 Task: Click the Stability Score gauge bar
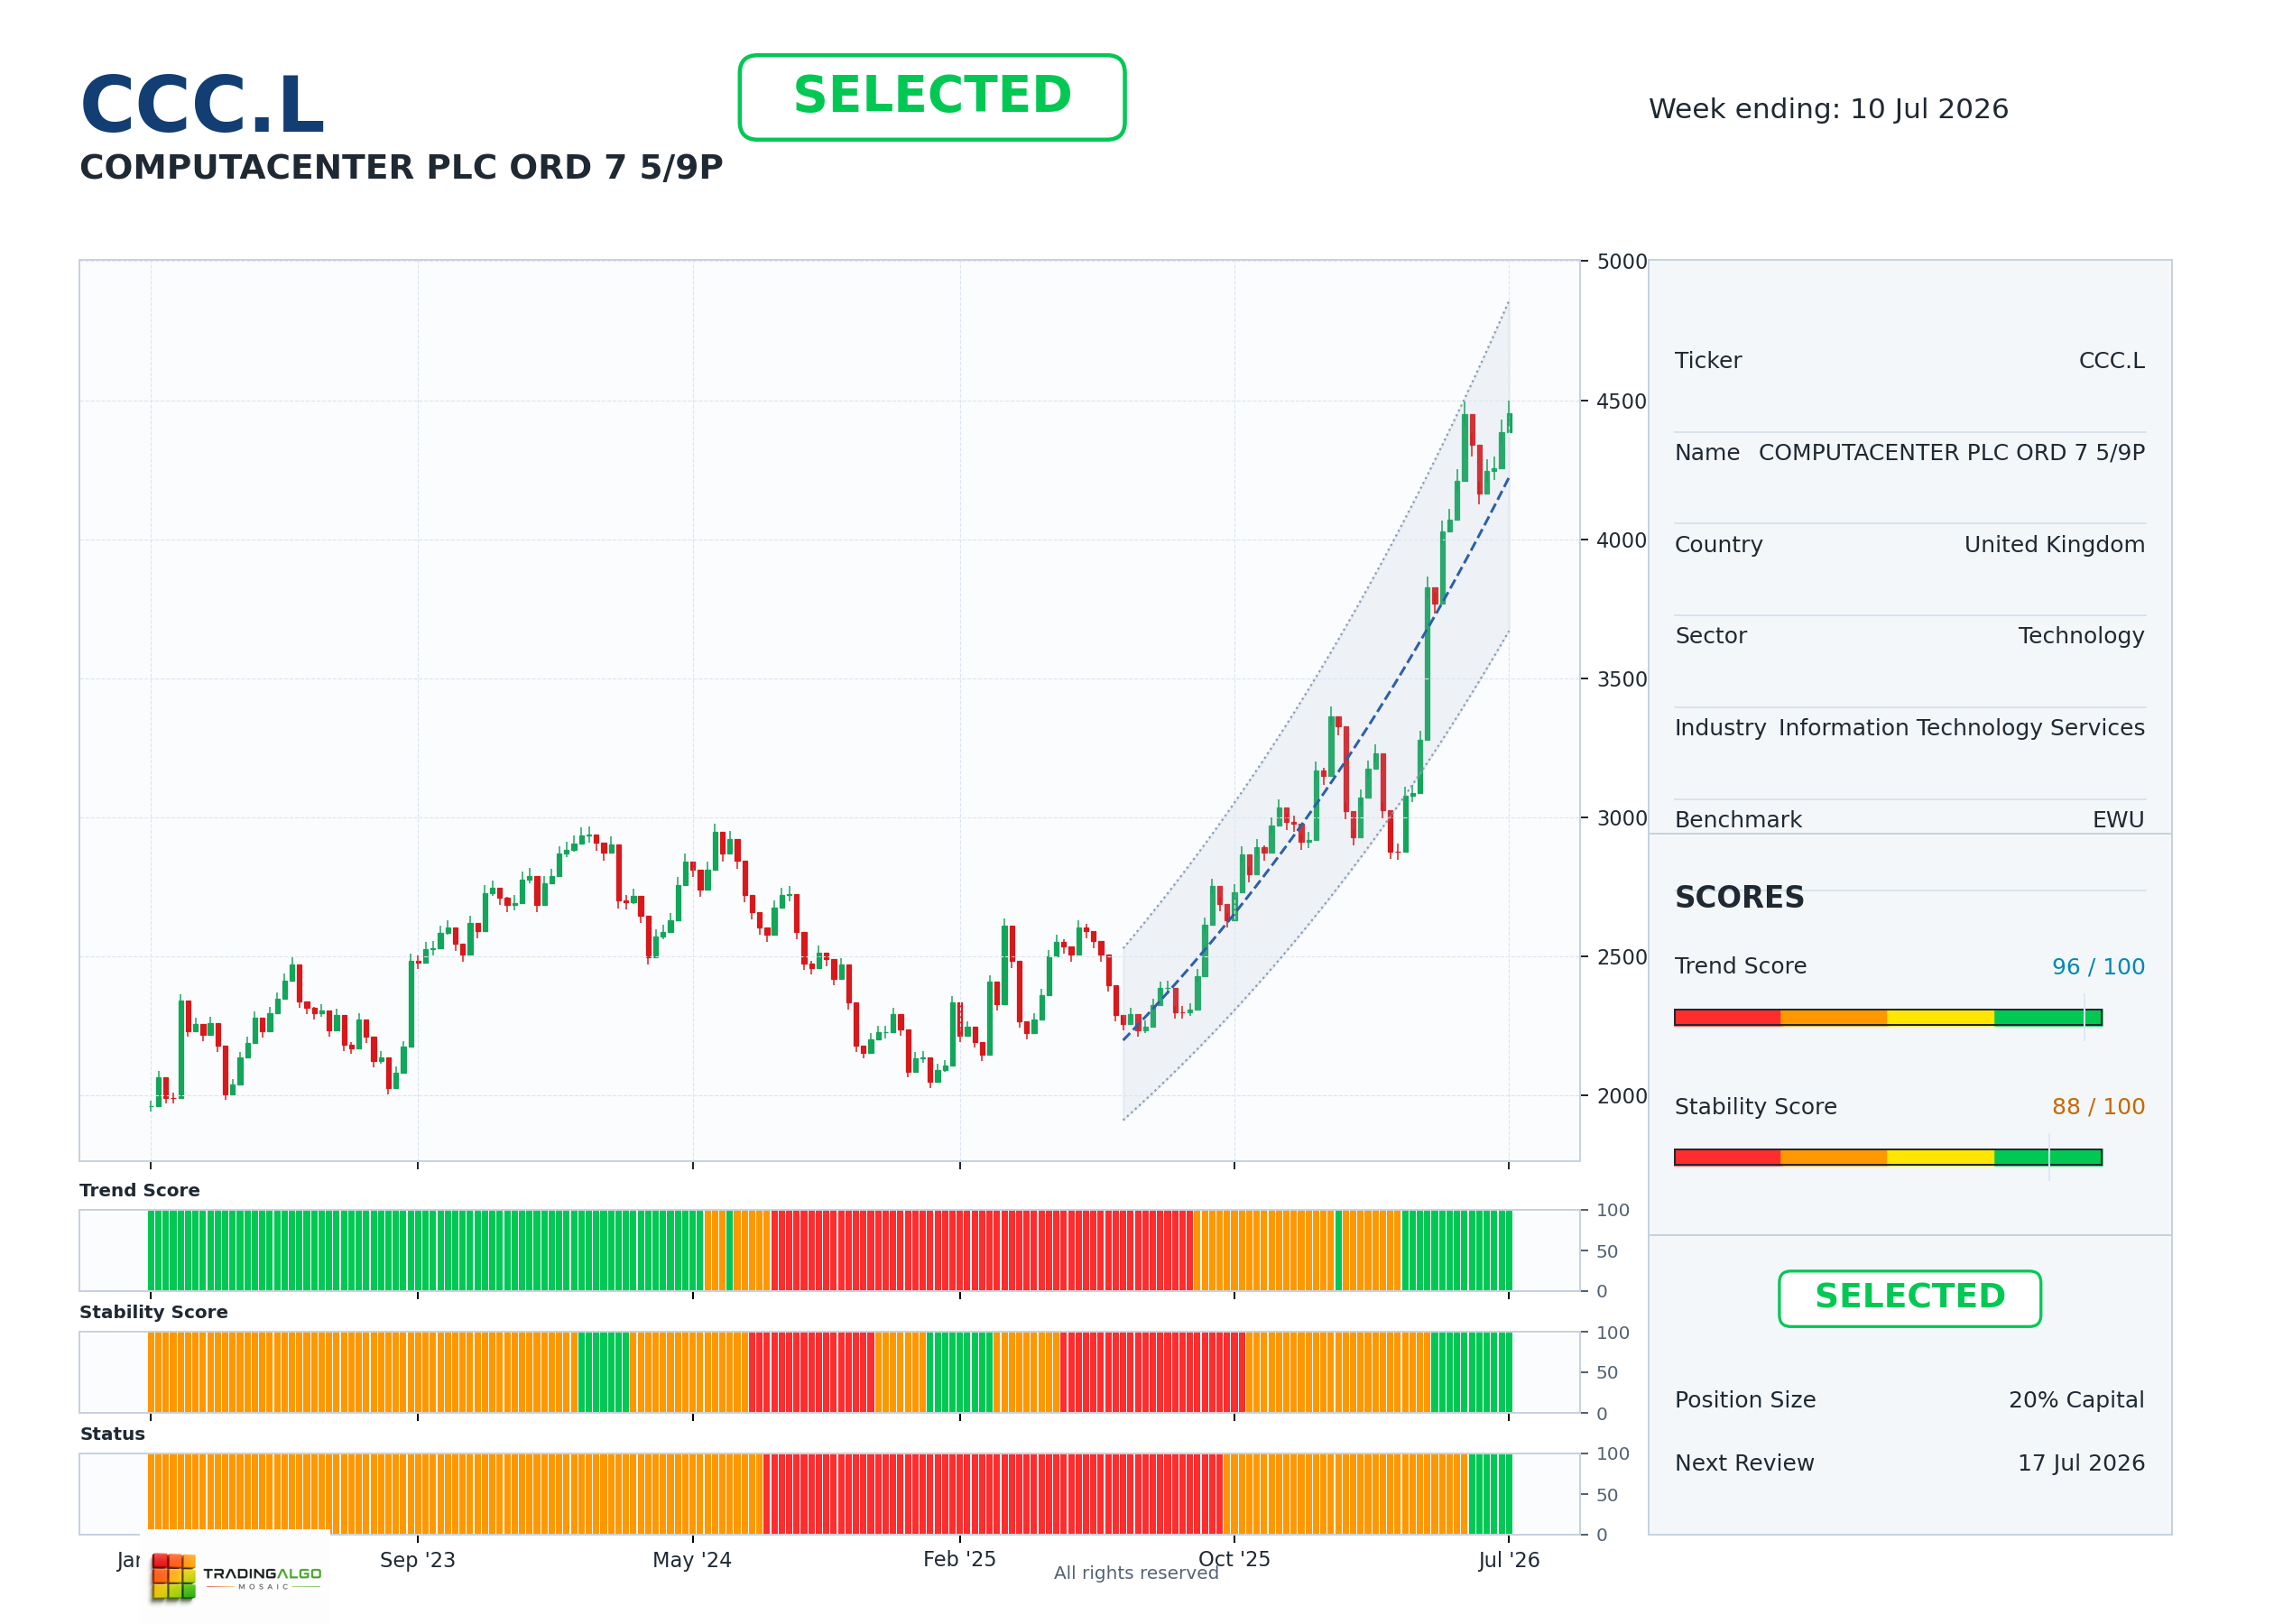pyautogui.click(x=1888, y=1157)
